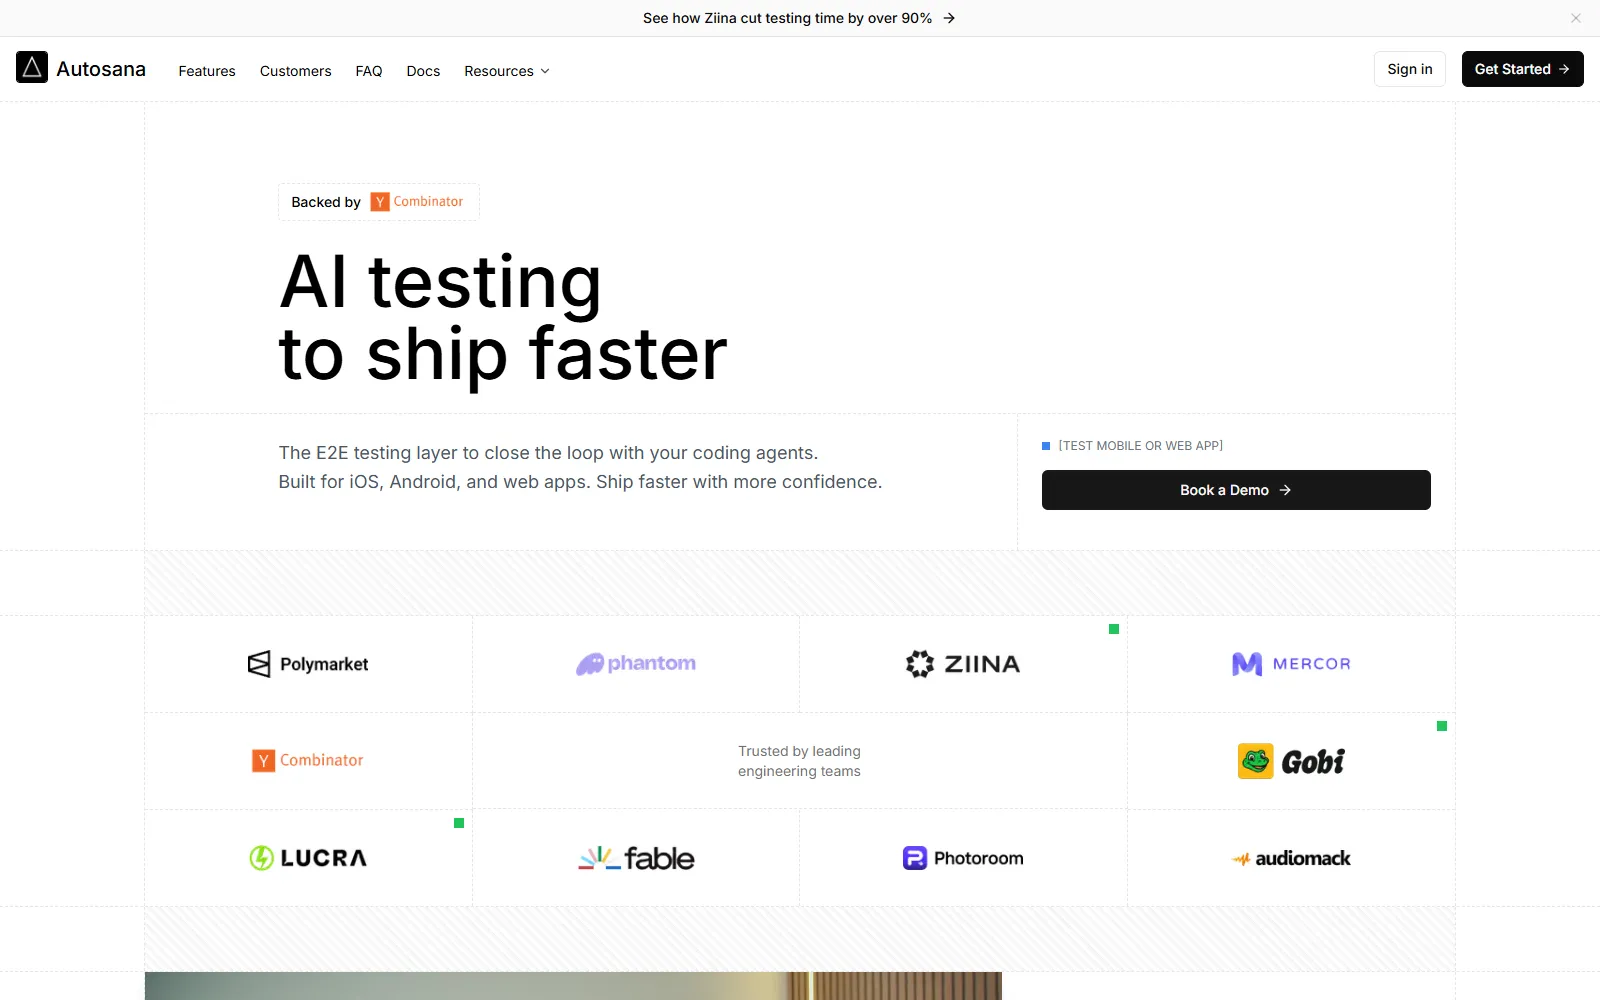Click the E2E testing layer description paragraph

pos(580,467)
